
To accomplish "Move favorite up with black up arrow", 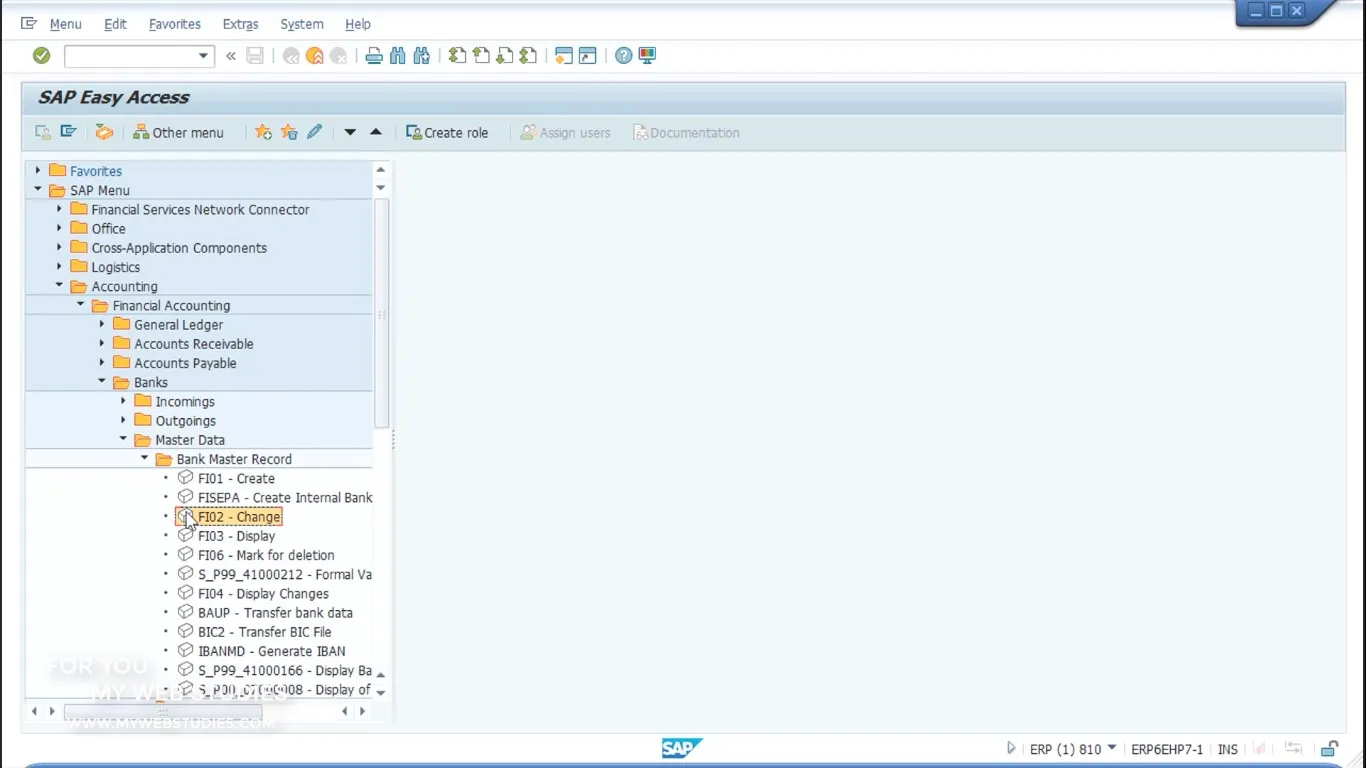I will (376, 132).
